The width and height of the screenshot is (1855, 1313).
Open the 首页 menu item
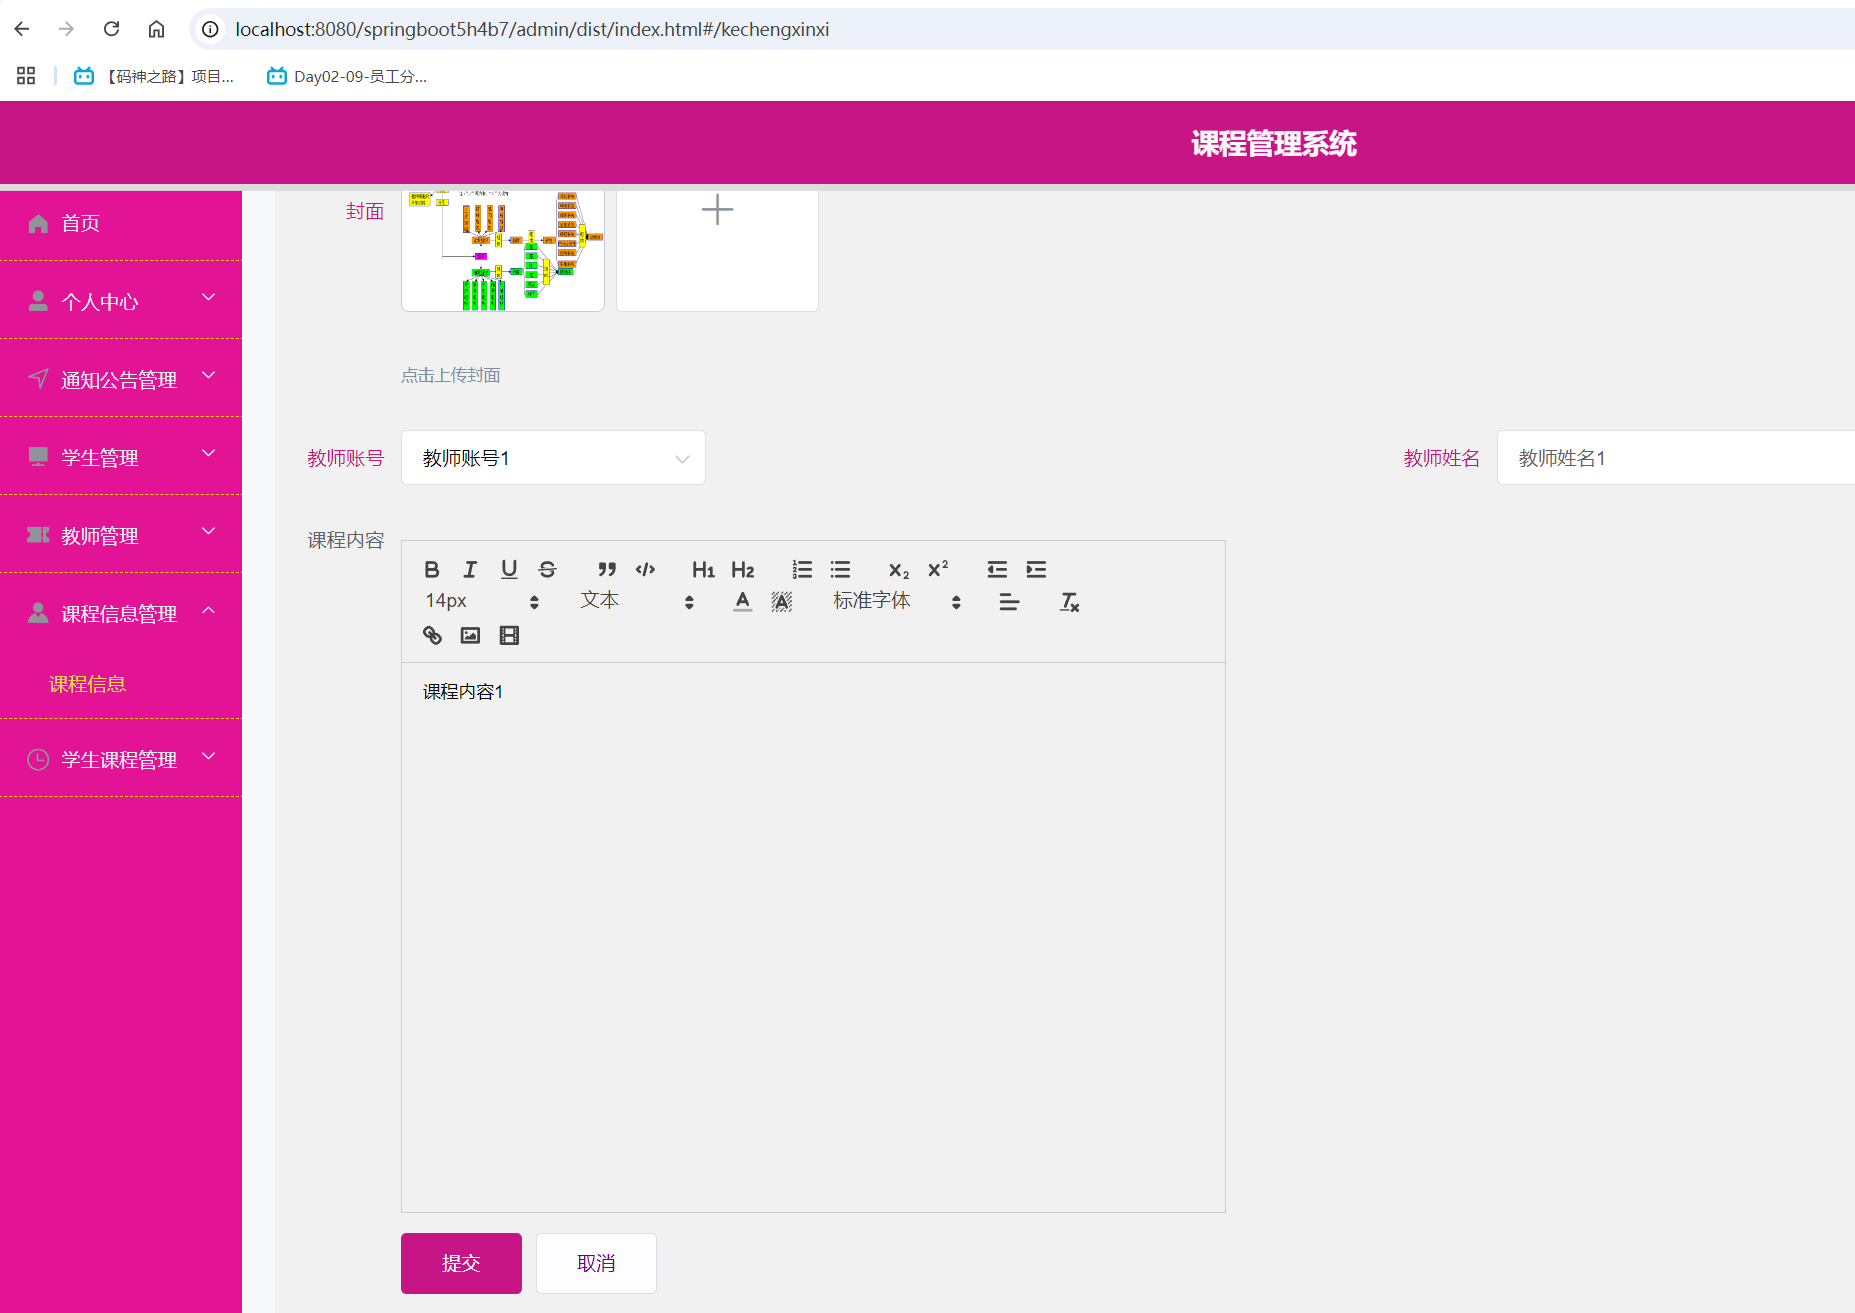click(x=80, y=223)
